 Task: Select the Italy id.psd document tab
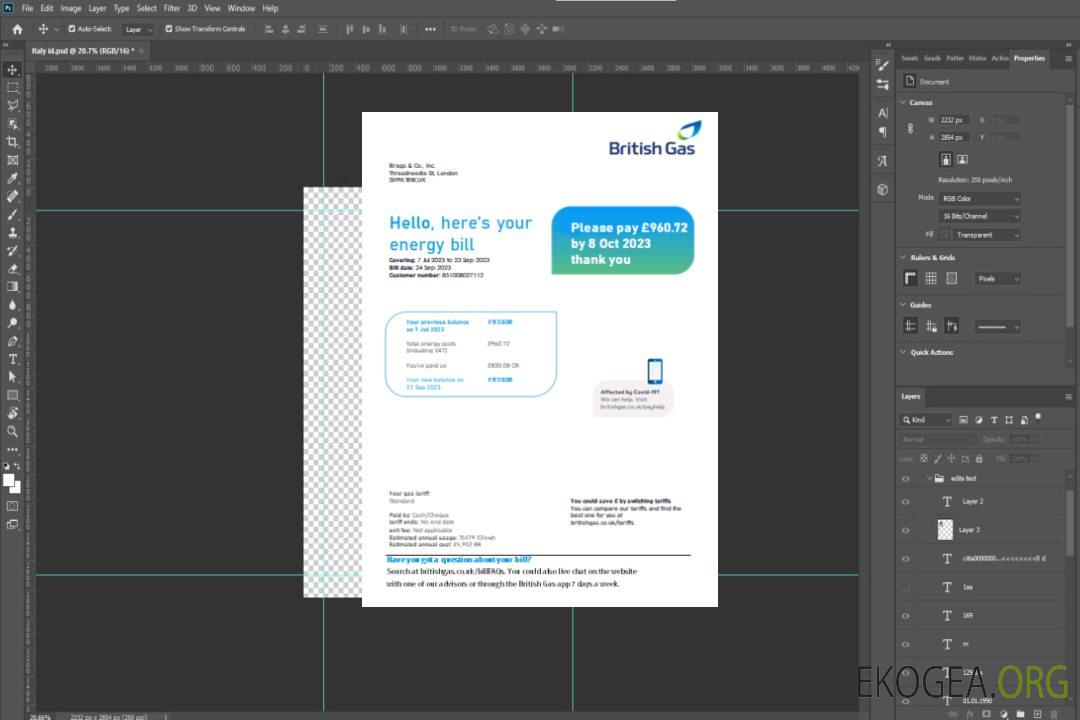[x=83, y=51]
